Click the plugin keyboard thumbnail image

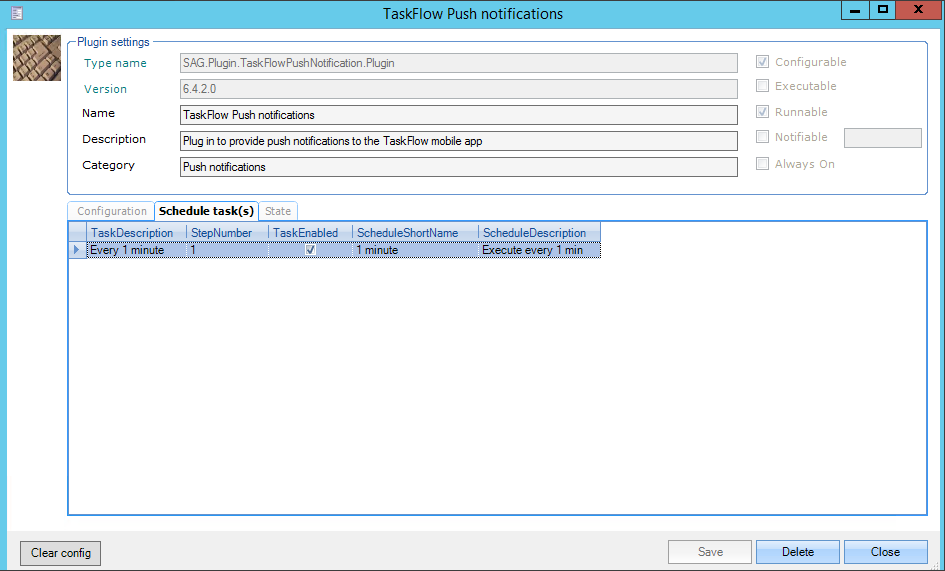point(37,58)
